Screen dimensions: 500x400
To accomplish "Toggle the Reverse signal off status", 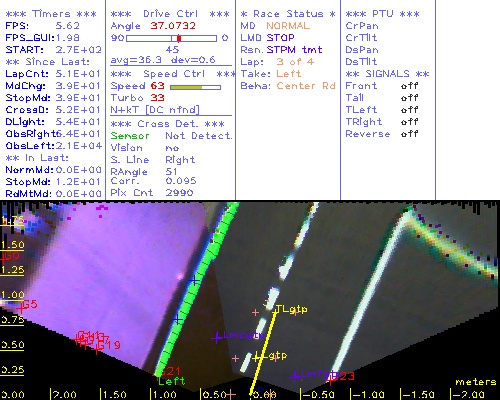I will pyautogui.click(x=410, y=134).
